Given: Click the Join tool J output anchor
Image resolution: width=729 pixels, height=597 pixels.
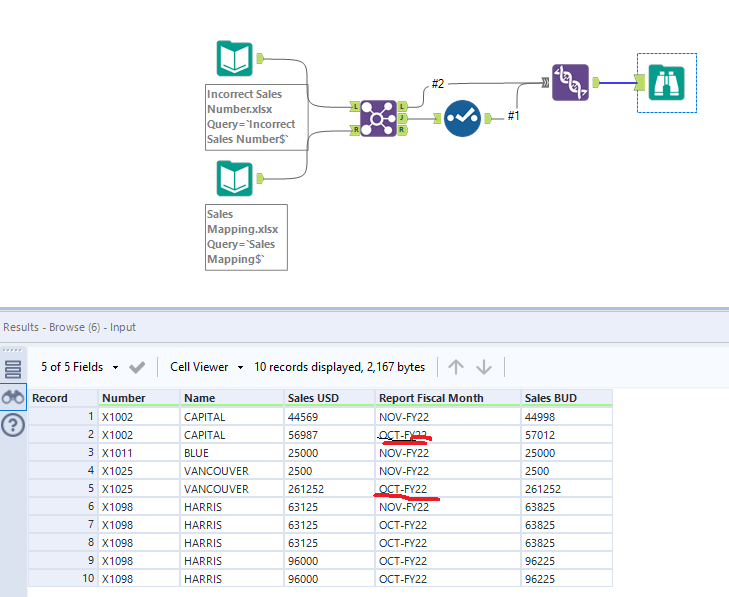Looking at the screenshot, I should [x=402, y=119].
